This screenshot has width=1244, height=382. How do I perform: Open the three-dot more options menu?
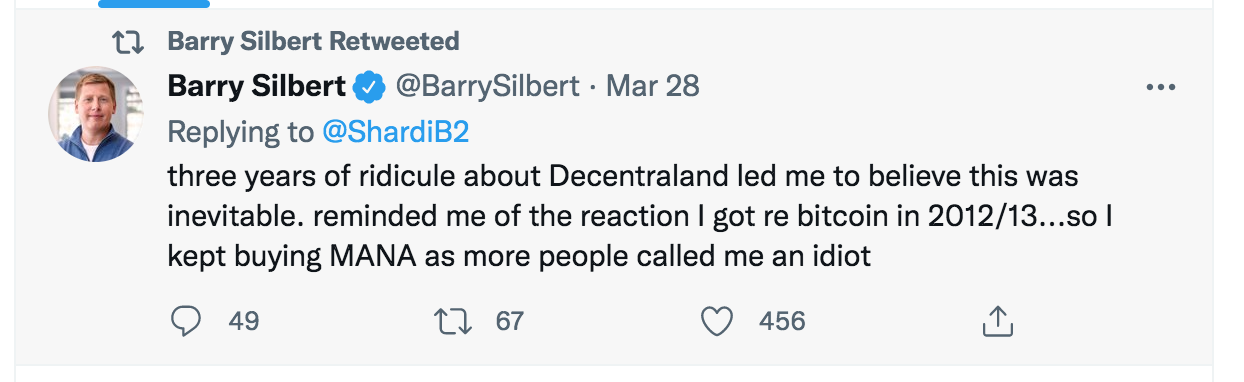point(1159,88)
